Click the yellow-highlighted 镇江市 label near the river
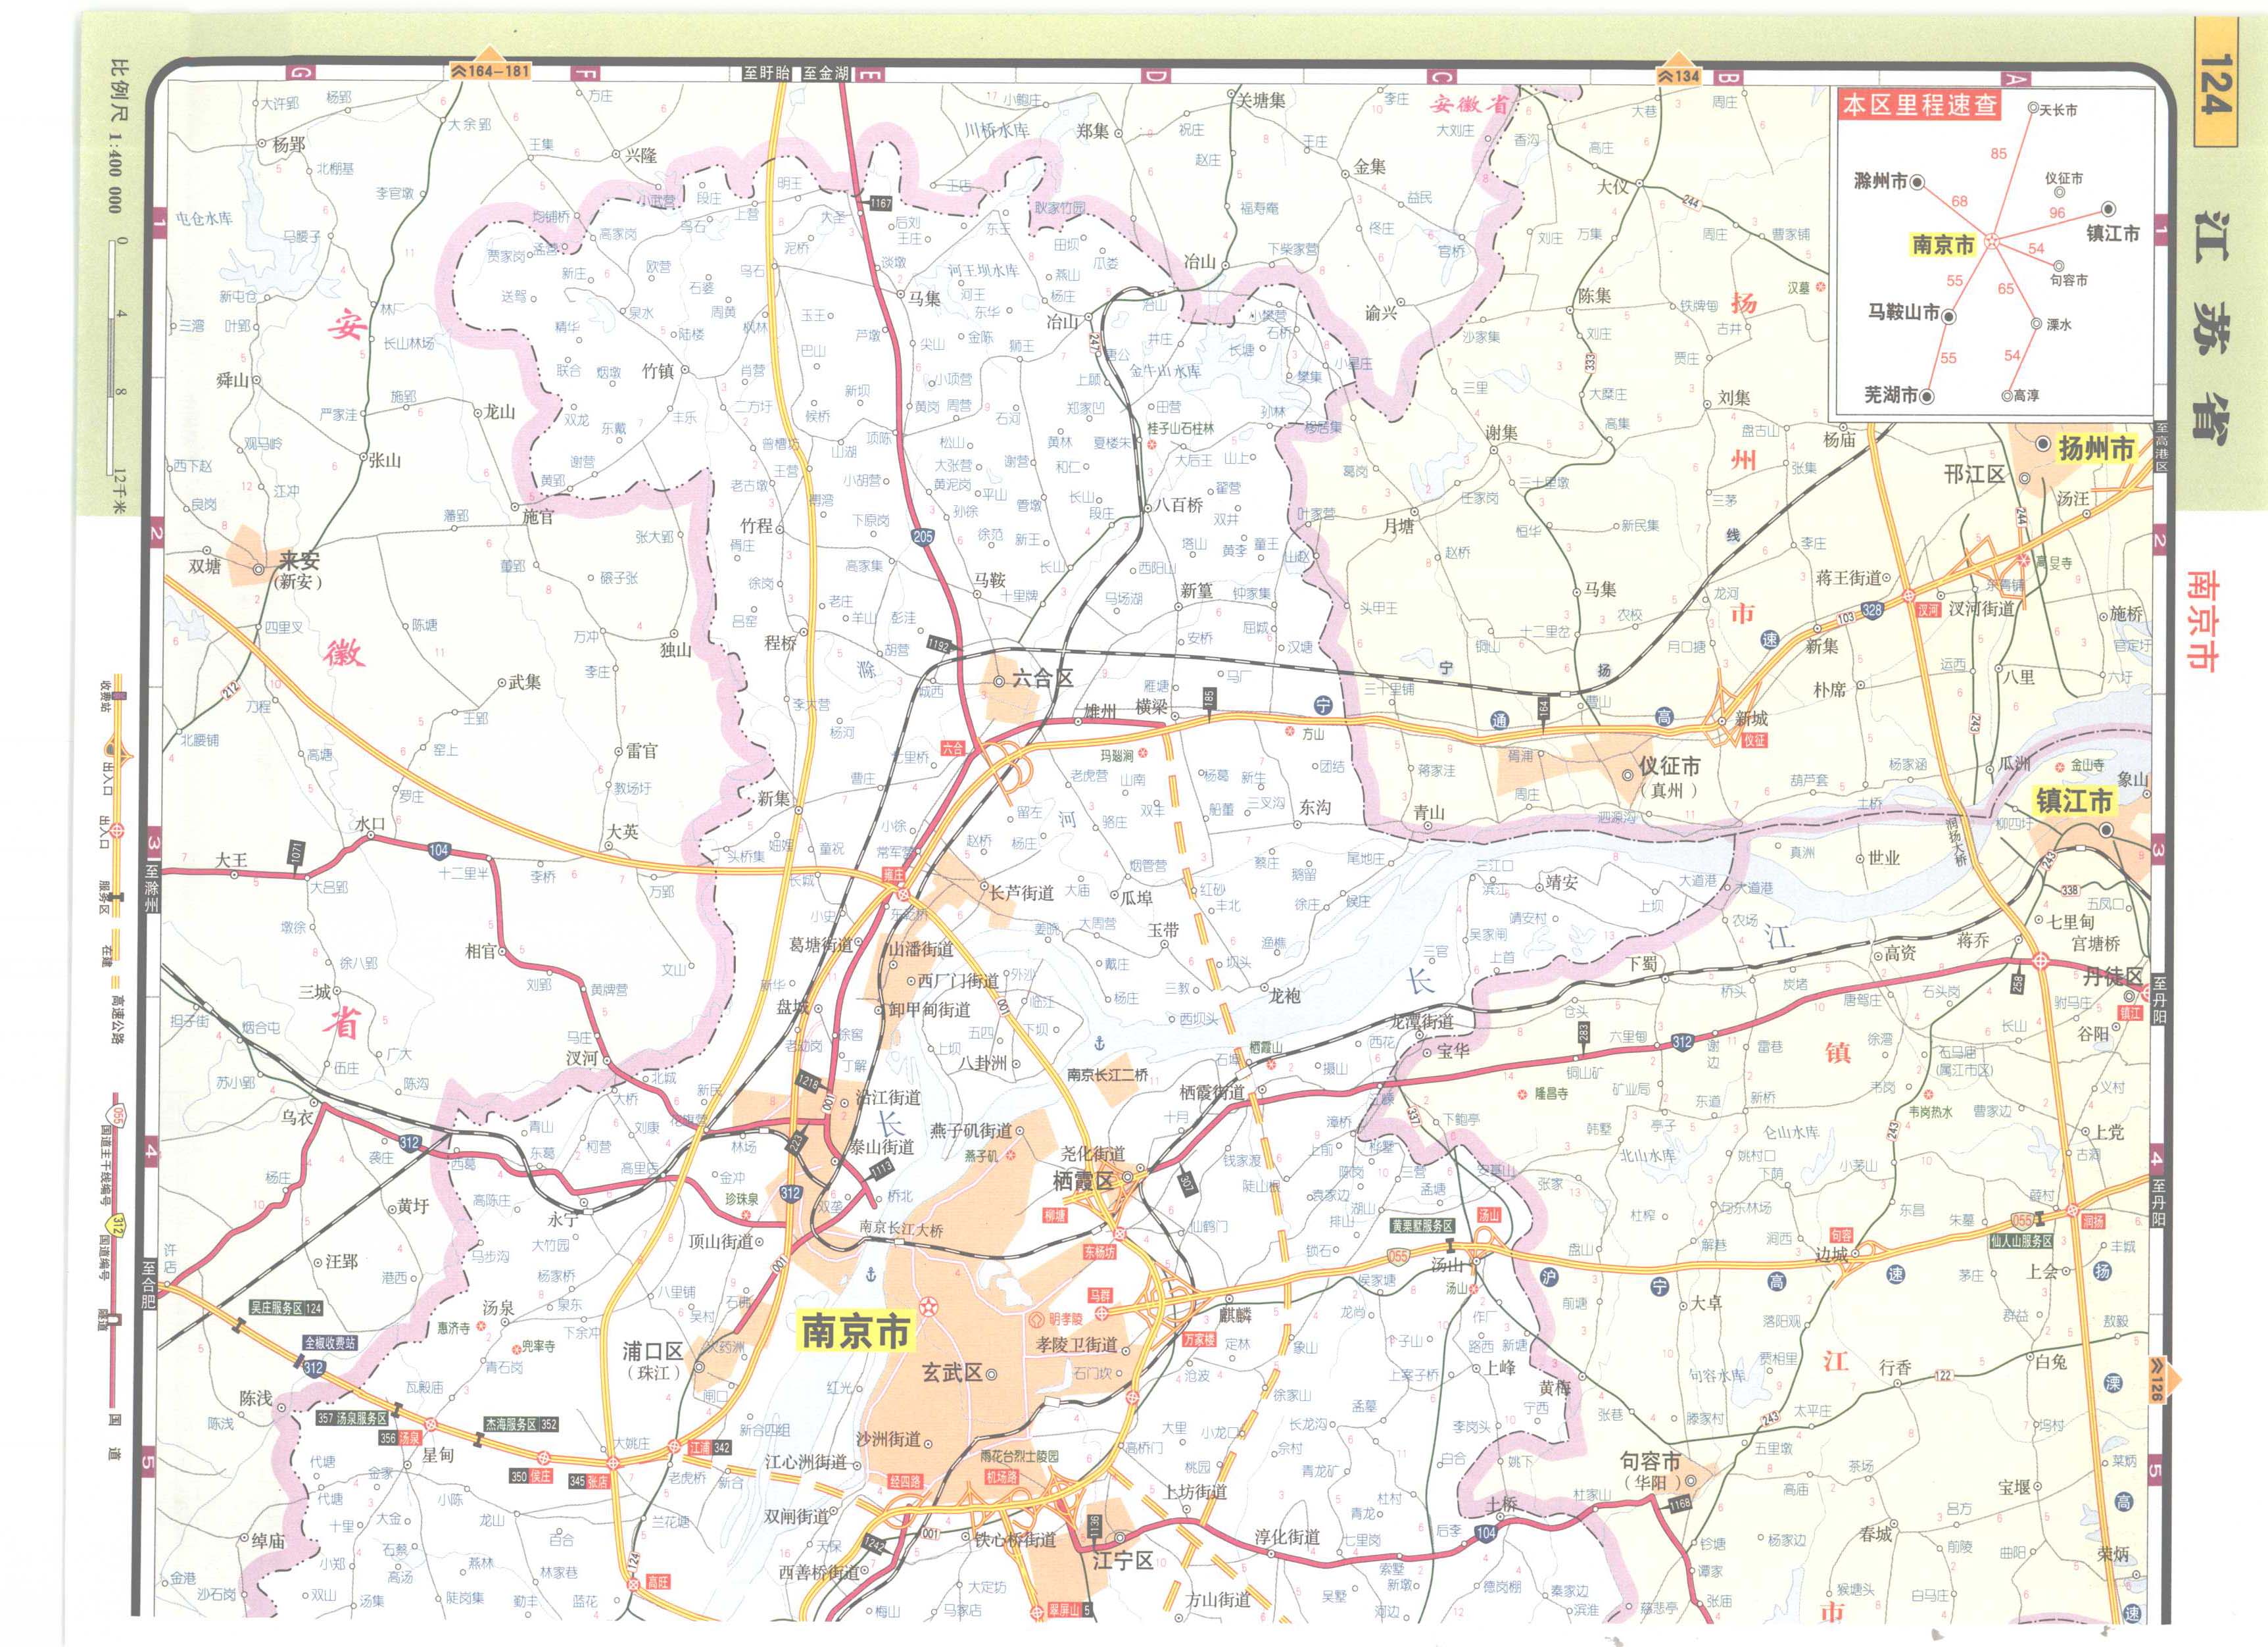 2074,801
